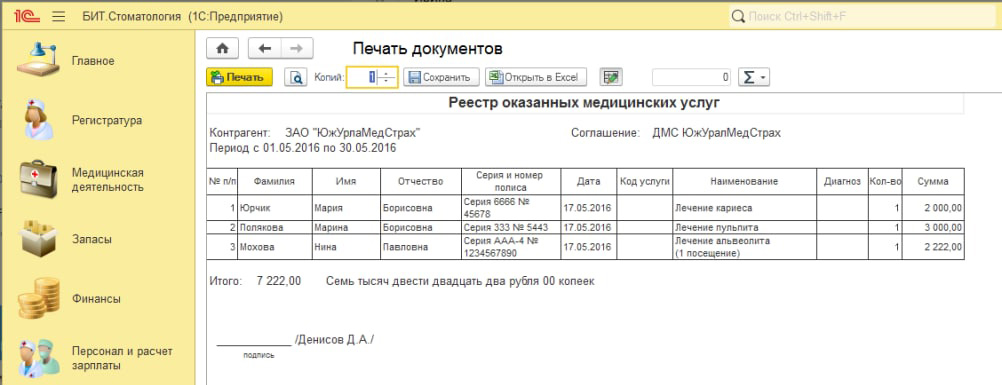The width and height of the screenshot is (1002, 385).
Task: Click sum cell 2 222,00
Action: pos(933,247)
